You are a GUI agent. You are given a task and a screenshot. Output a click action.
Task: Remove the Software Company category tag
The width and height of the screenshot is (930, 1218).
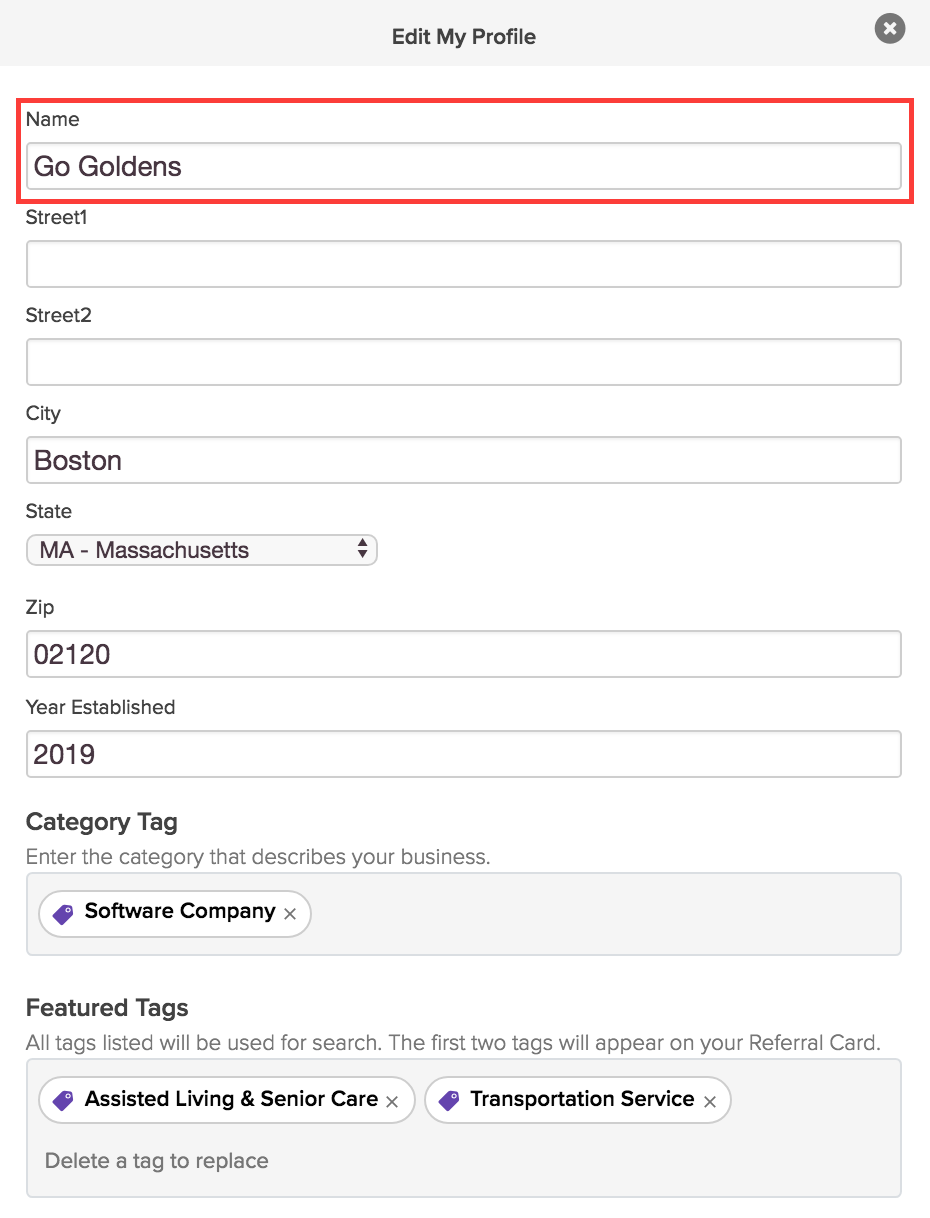tap(290, 914)
